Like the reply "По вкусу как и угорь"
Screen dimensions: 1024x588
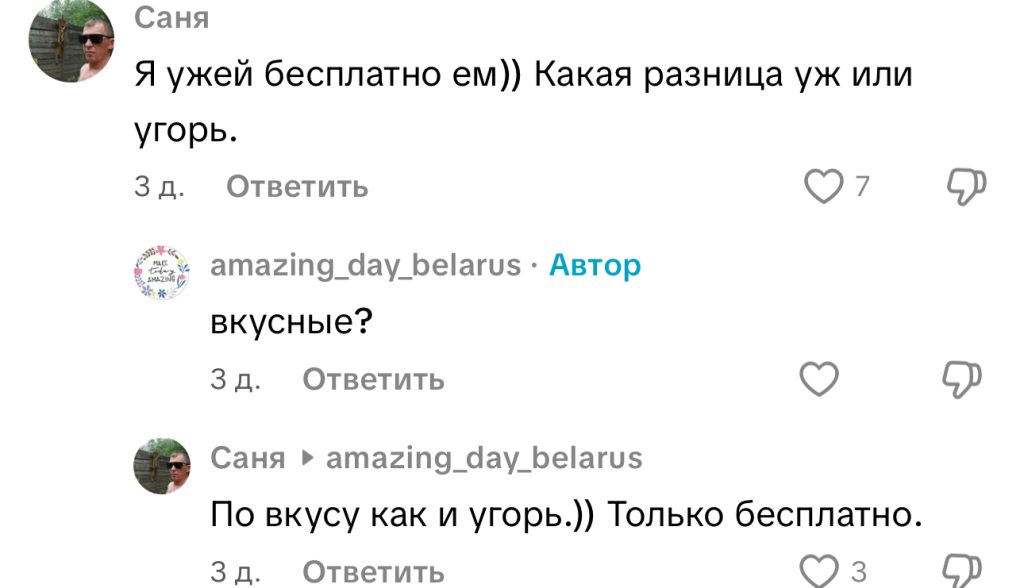click(x=822, y=570)
